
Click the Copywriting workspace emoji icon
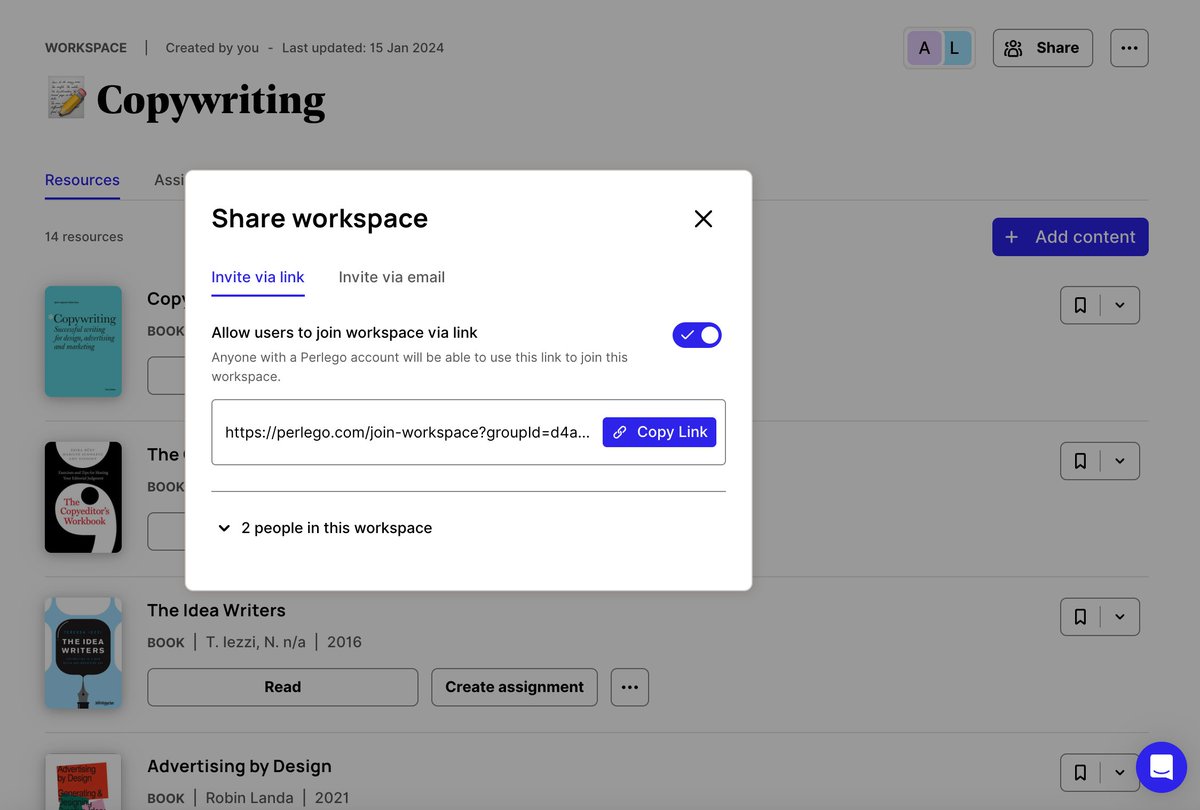tap(66, 99)
